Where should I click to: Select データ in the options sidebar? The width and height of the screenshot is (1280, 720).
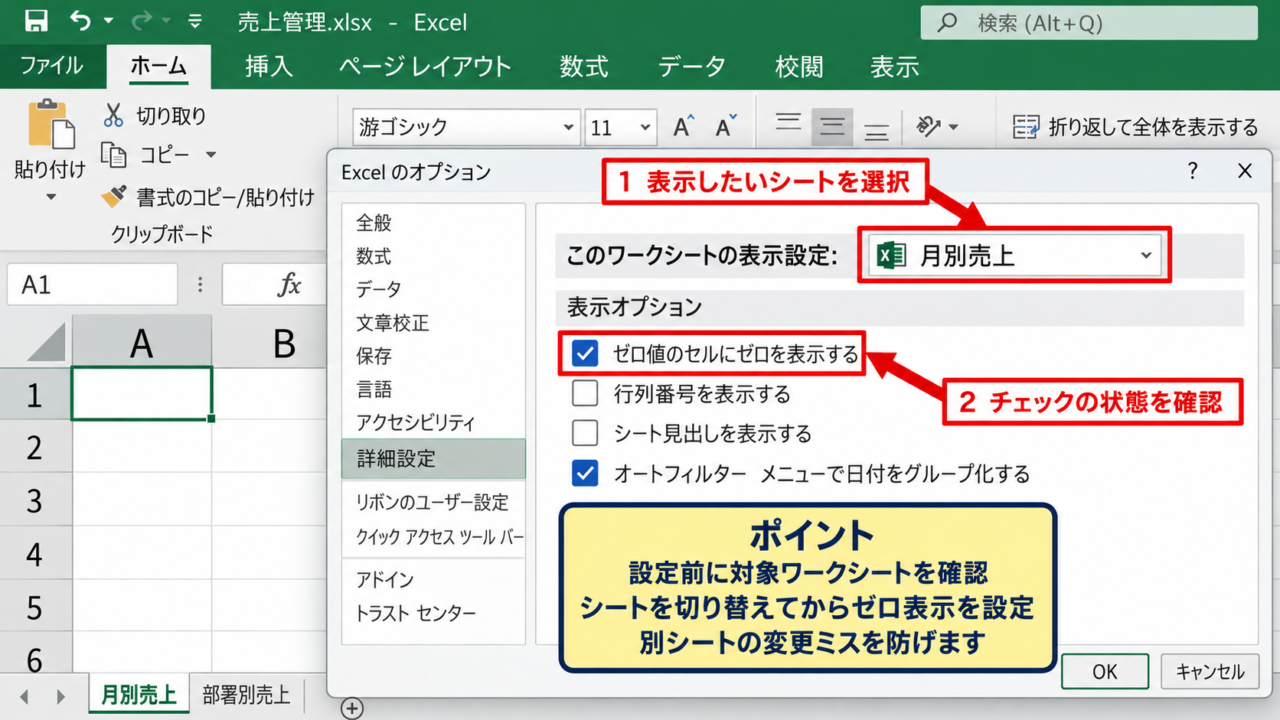[x=379, y=289]
